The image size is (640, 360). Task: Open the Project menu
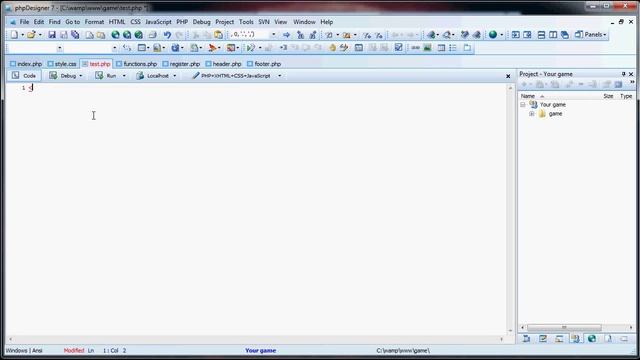coord(224,22)
